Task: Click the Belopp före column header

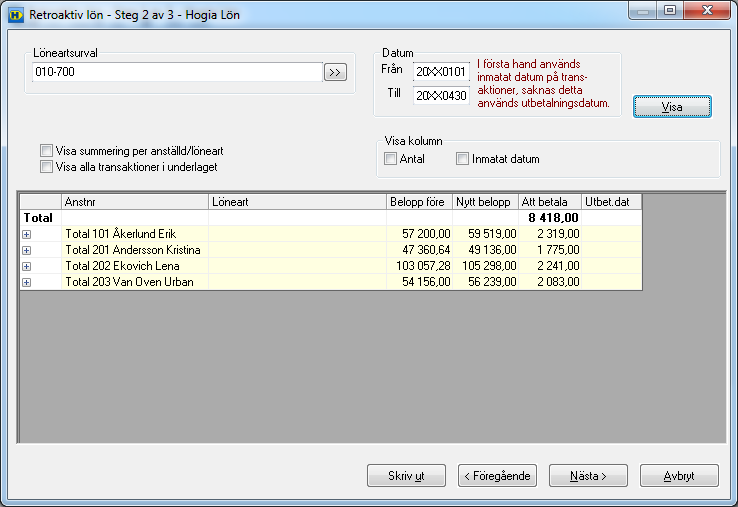Action: tap(419, 202)
